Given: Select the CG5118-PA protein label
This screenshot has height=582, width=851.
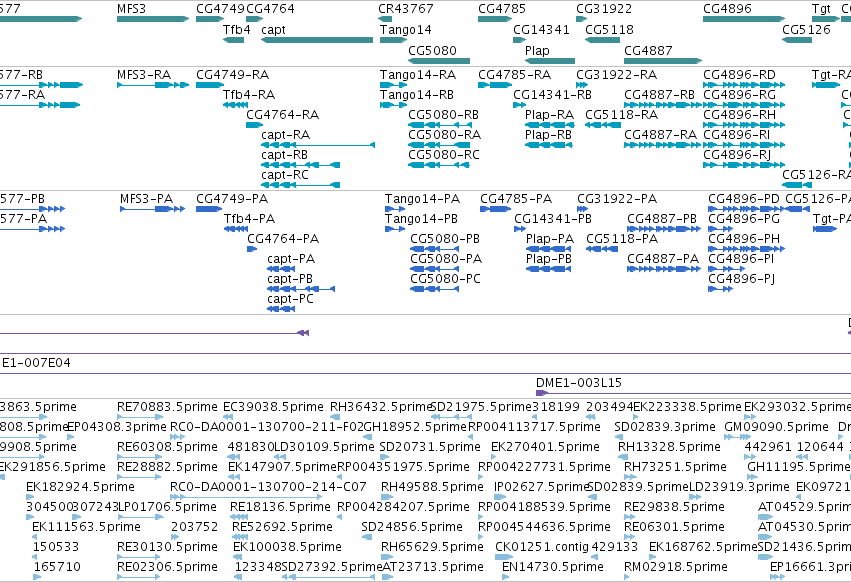Looking at the screenshot, I should 622,239.
